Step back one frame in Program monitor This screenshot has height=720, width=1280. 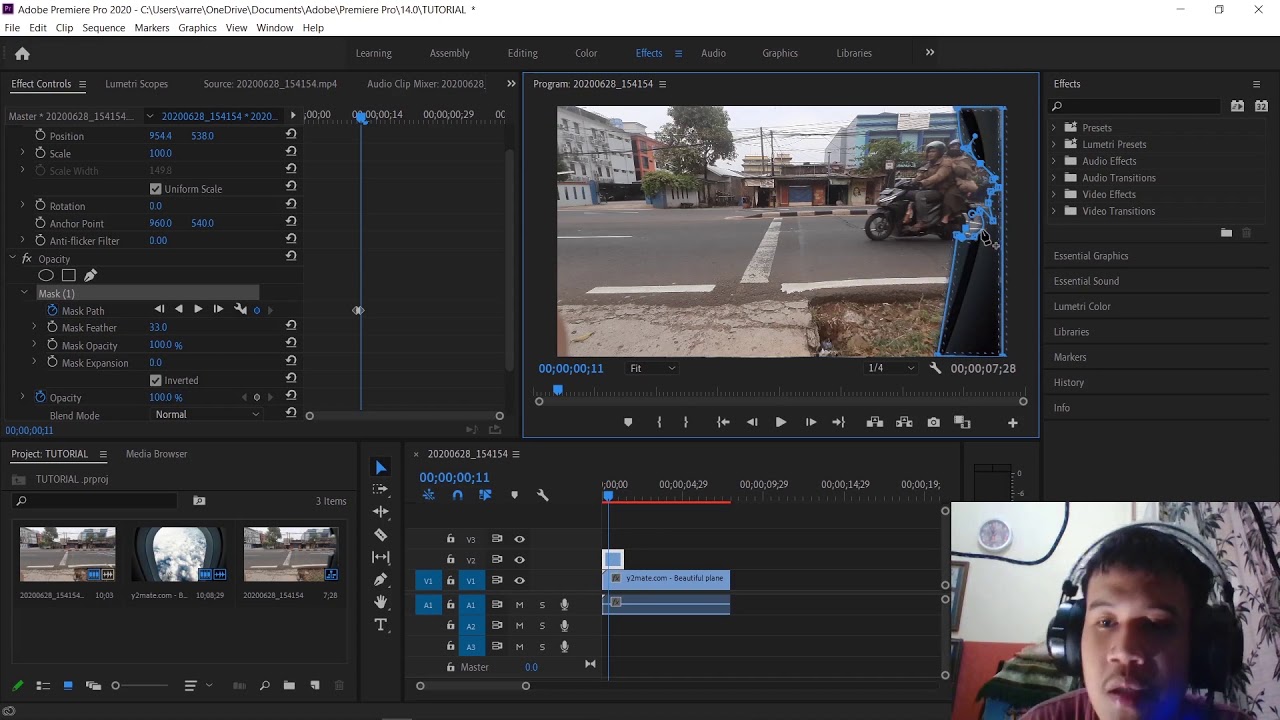tap(752, 422)
